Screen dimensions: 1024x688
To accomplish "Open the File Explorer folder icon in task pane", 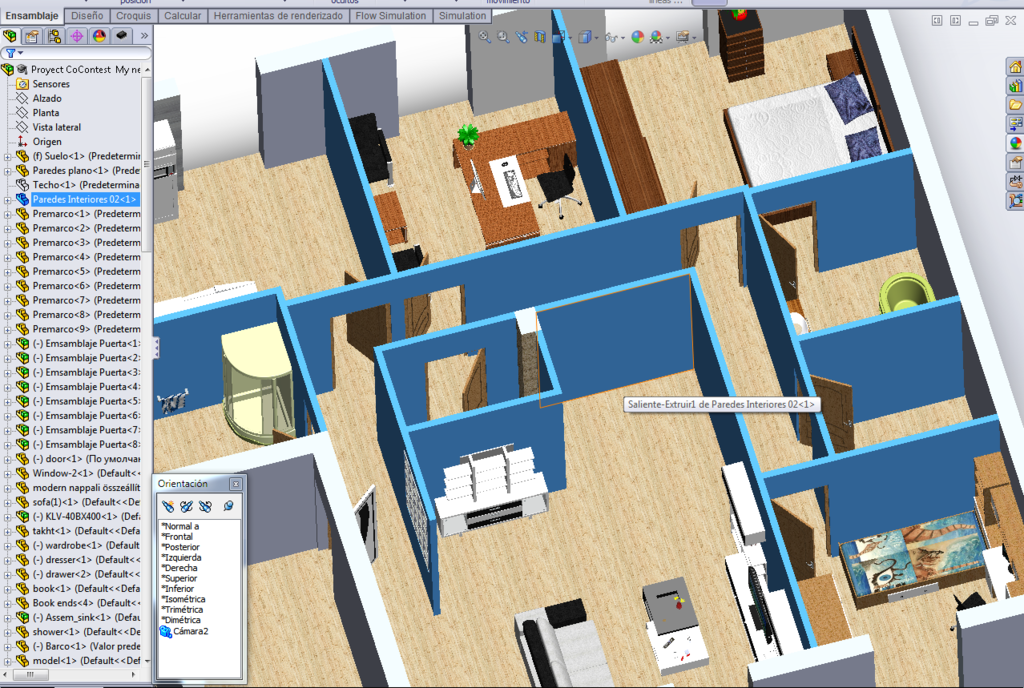I will pos(1015,104).
